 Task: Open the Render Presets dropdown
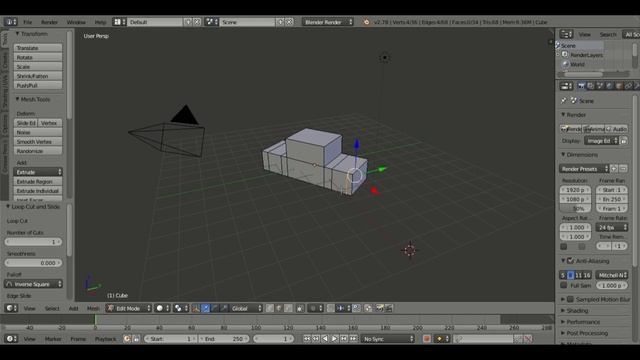click(x=584, y=169)
